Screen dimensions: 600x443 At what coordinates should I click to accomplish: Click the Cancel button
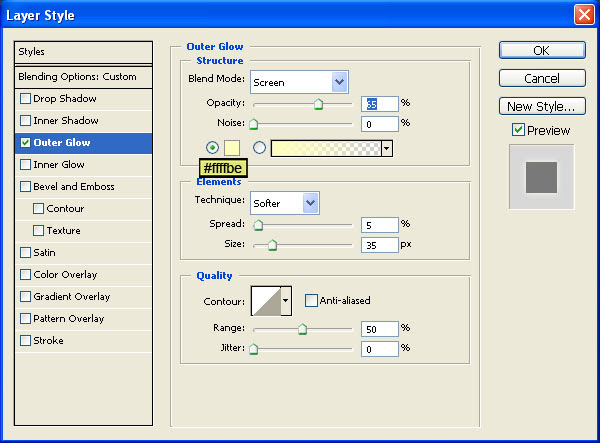coord(542,78)
